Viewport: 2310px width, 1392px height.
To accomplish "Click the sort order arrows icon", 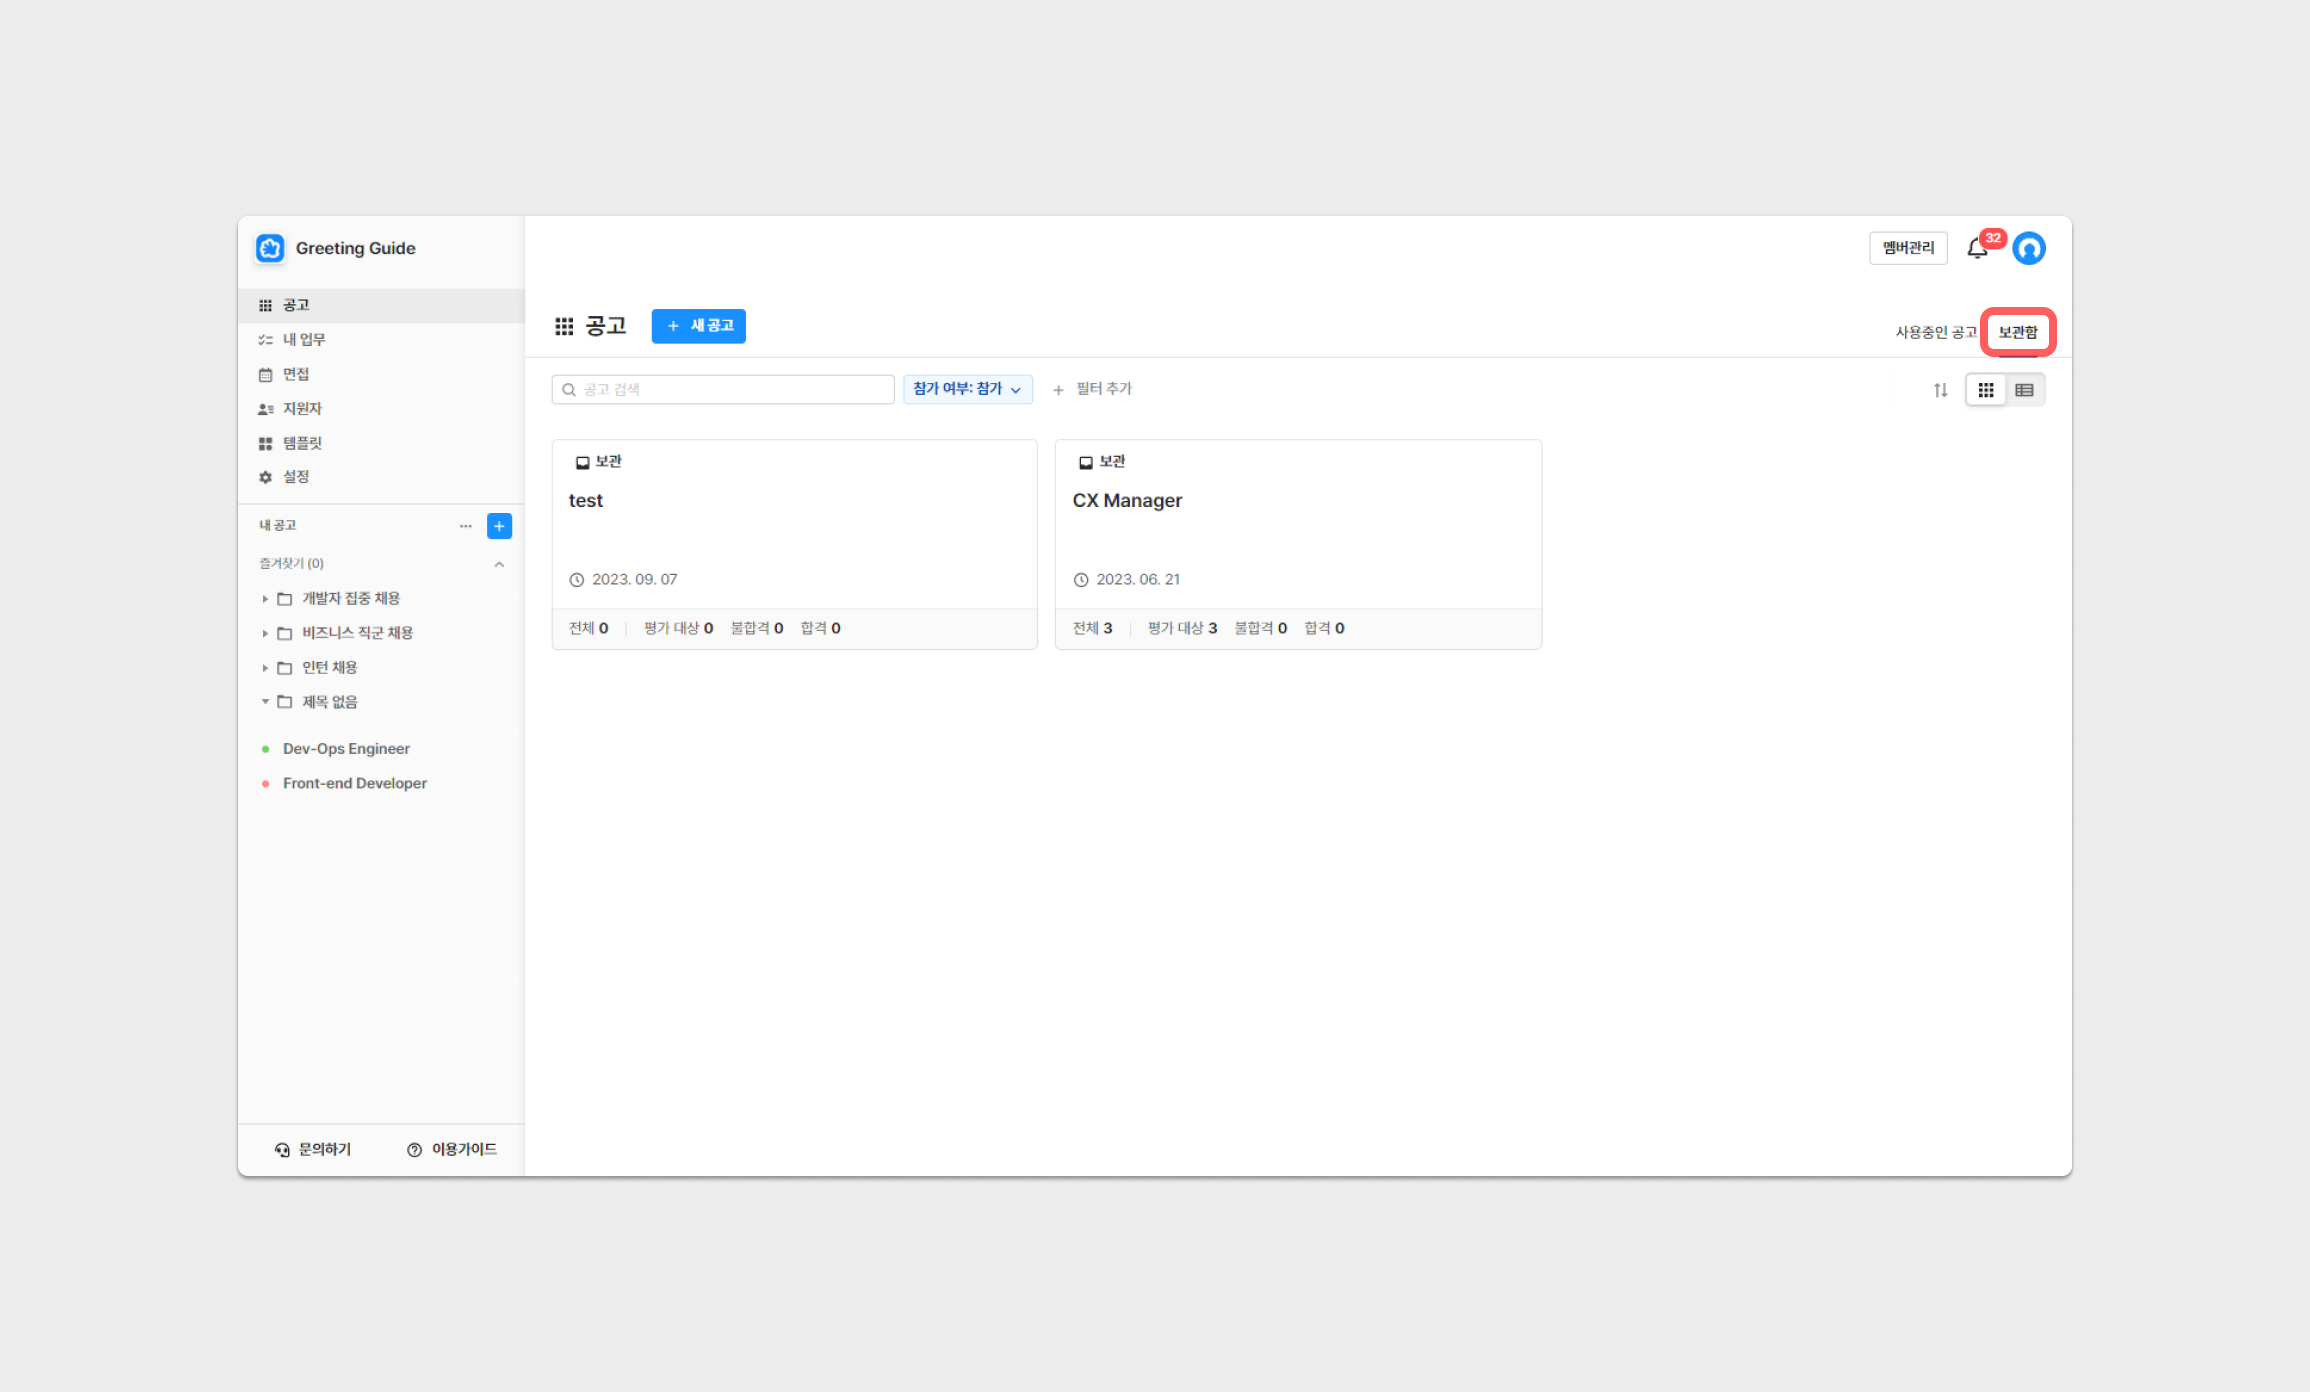I will 1940,390.
